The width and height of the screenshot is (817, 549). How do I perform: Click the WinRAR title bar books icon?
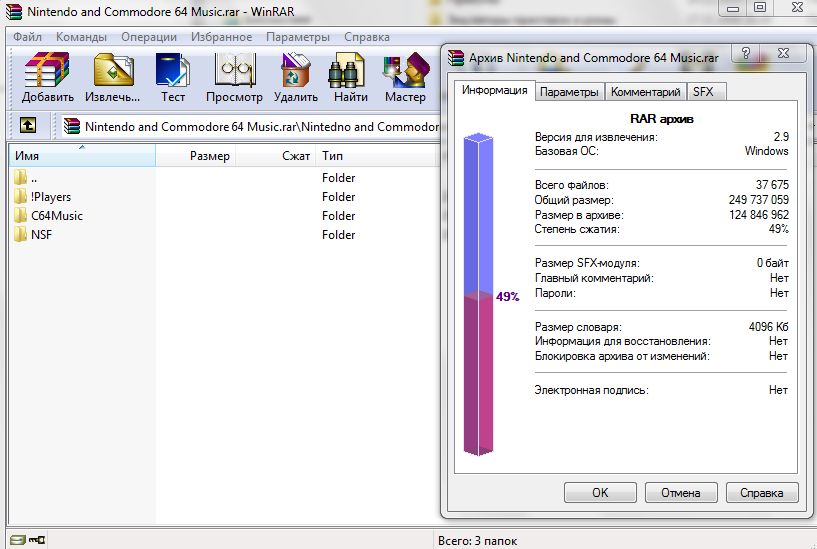click(13, 11)
